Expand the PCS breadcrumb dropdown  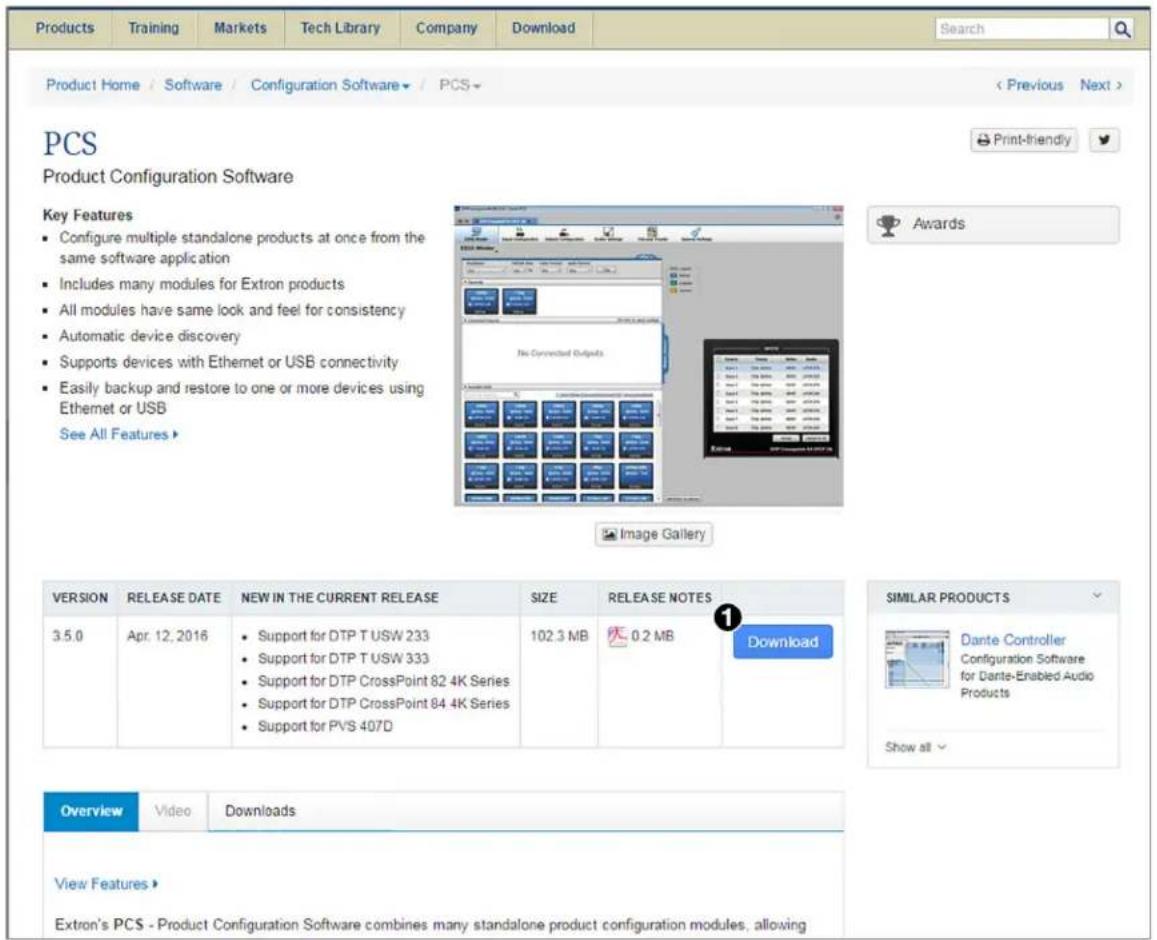(460, 85)
